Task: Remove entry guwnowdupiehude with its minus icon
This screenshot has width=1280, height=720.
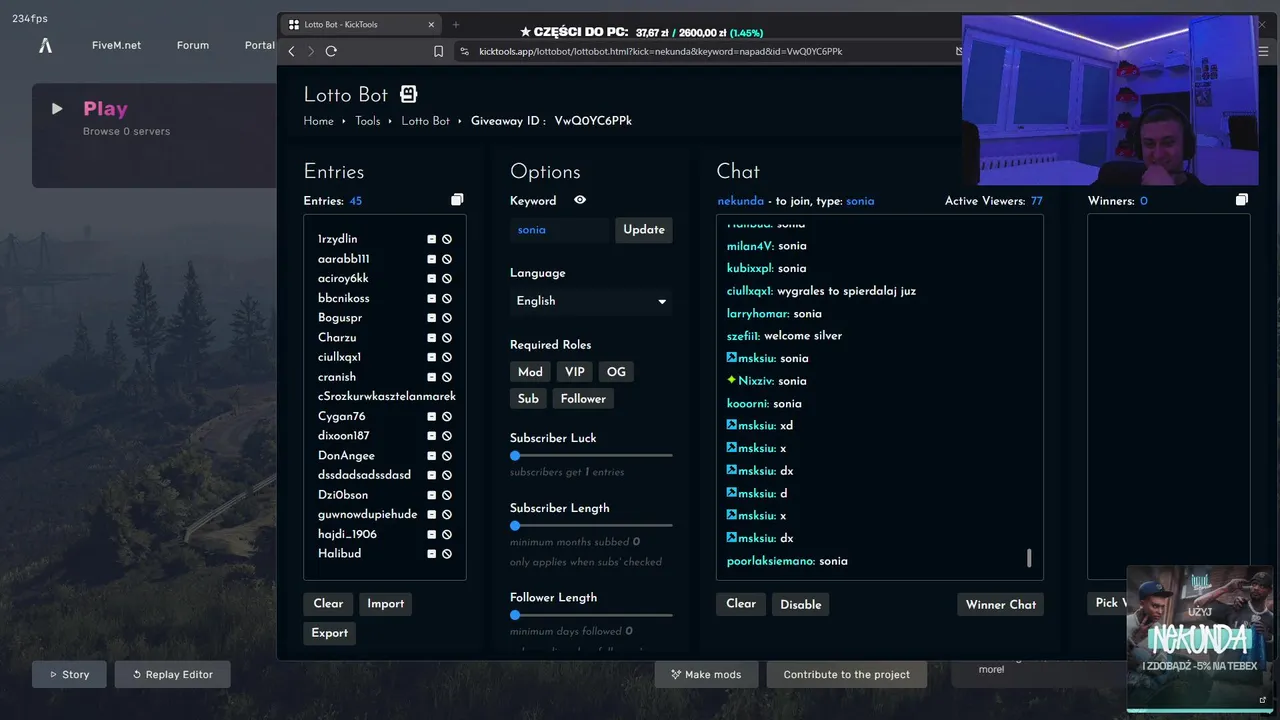Action: pos(432,514)
